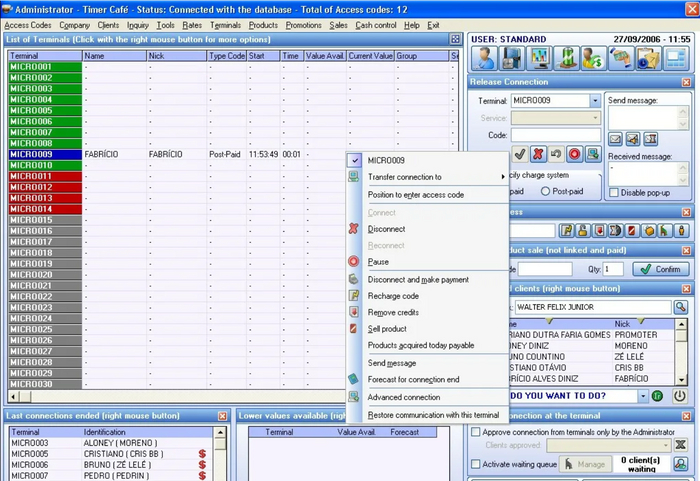
Task: Click the advanced connection monitor icon beside pause
Action: (593, 155)
